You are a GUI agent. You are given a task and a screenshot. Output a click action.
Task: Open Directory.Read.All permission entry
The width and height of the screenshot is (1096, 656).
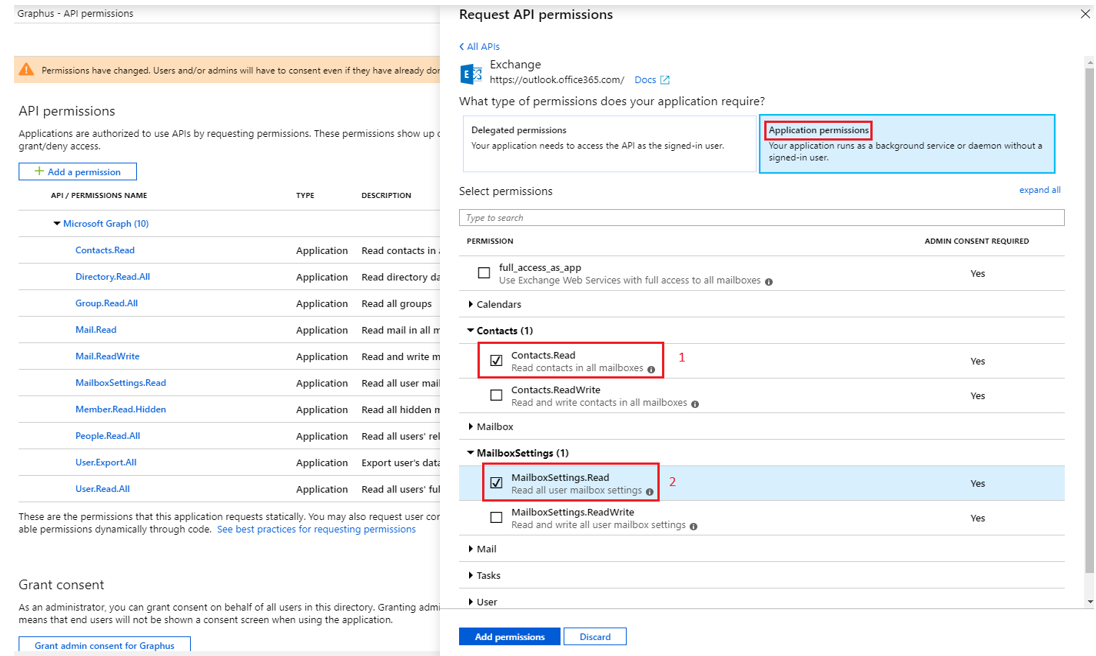click(x=113, y=277)
